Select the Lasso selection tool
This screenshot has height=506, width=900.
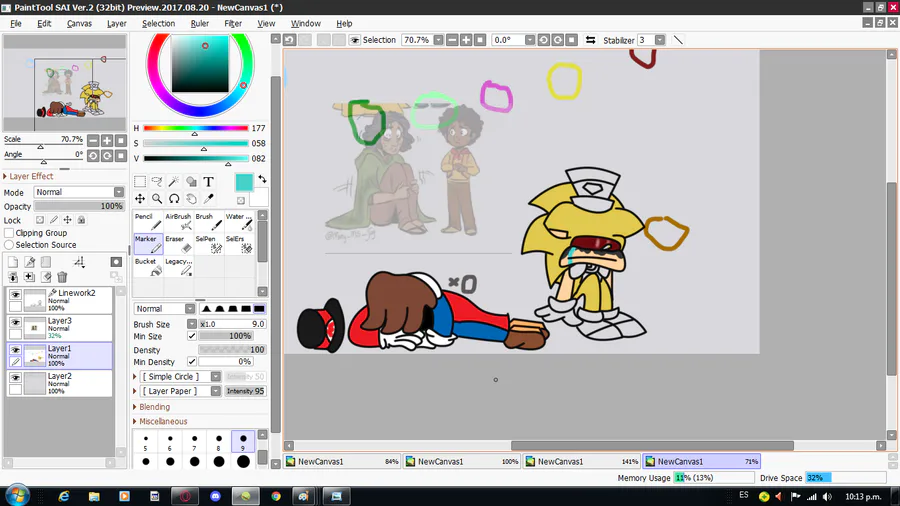tap(157, 182)
